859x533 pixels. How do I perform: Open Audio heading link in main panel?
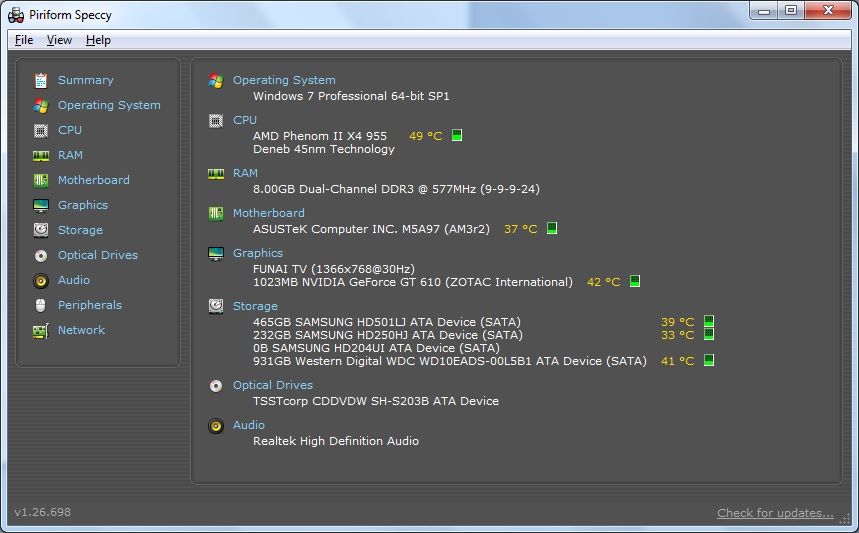(x=249, y=425)
